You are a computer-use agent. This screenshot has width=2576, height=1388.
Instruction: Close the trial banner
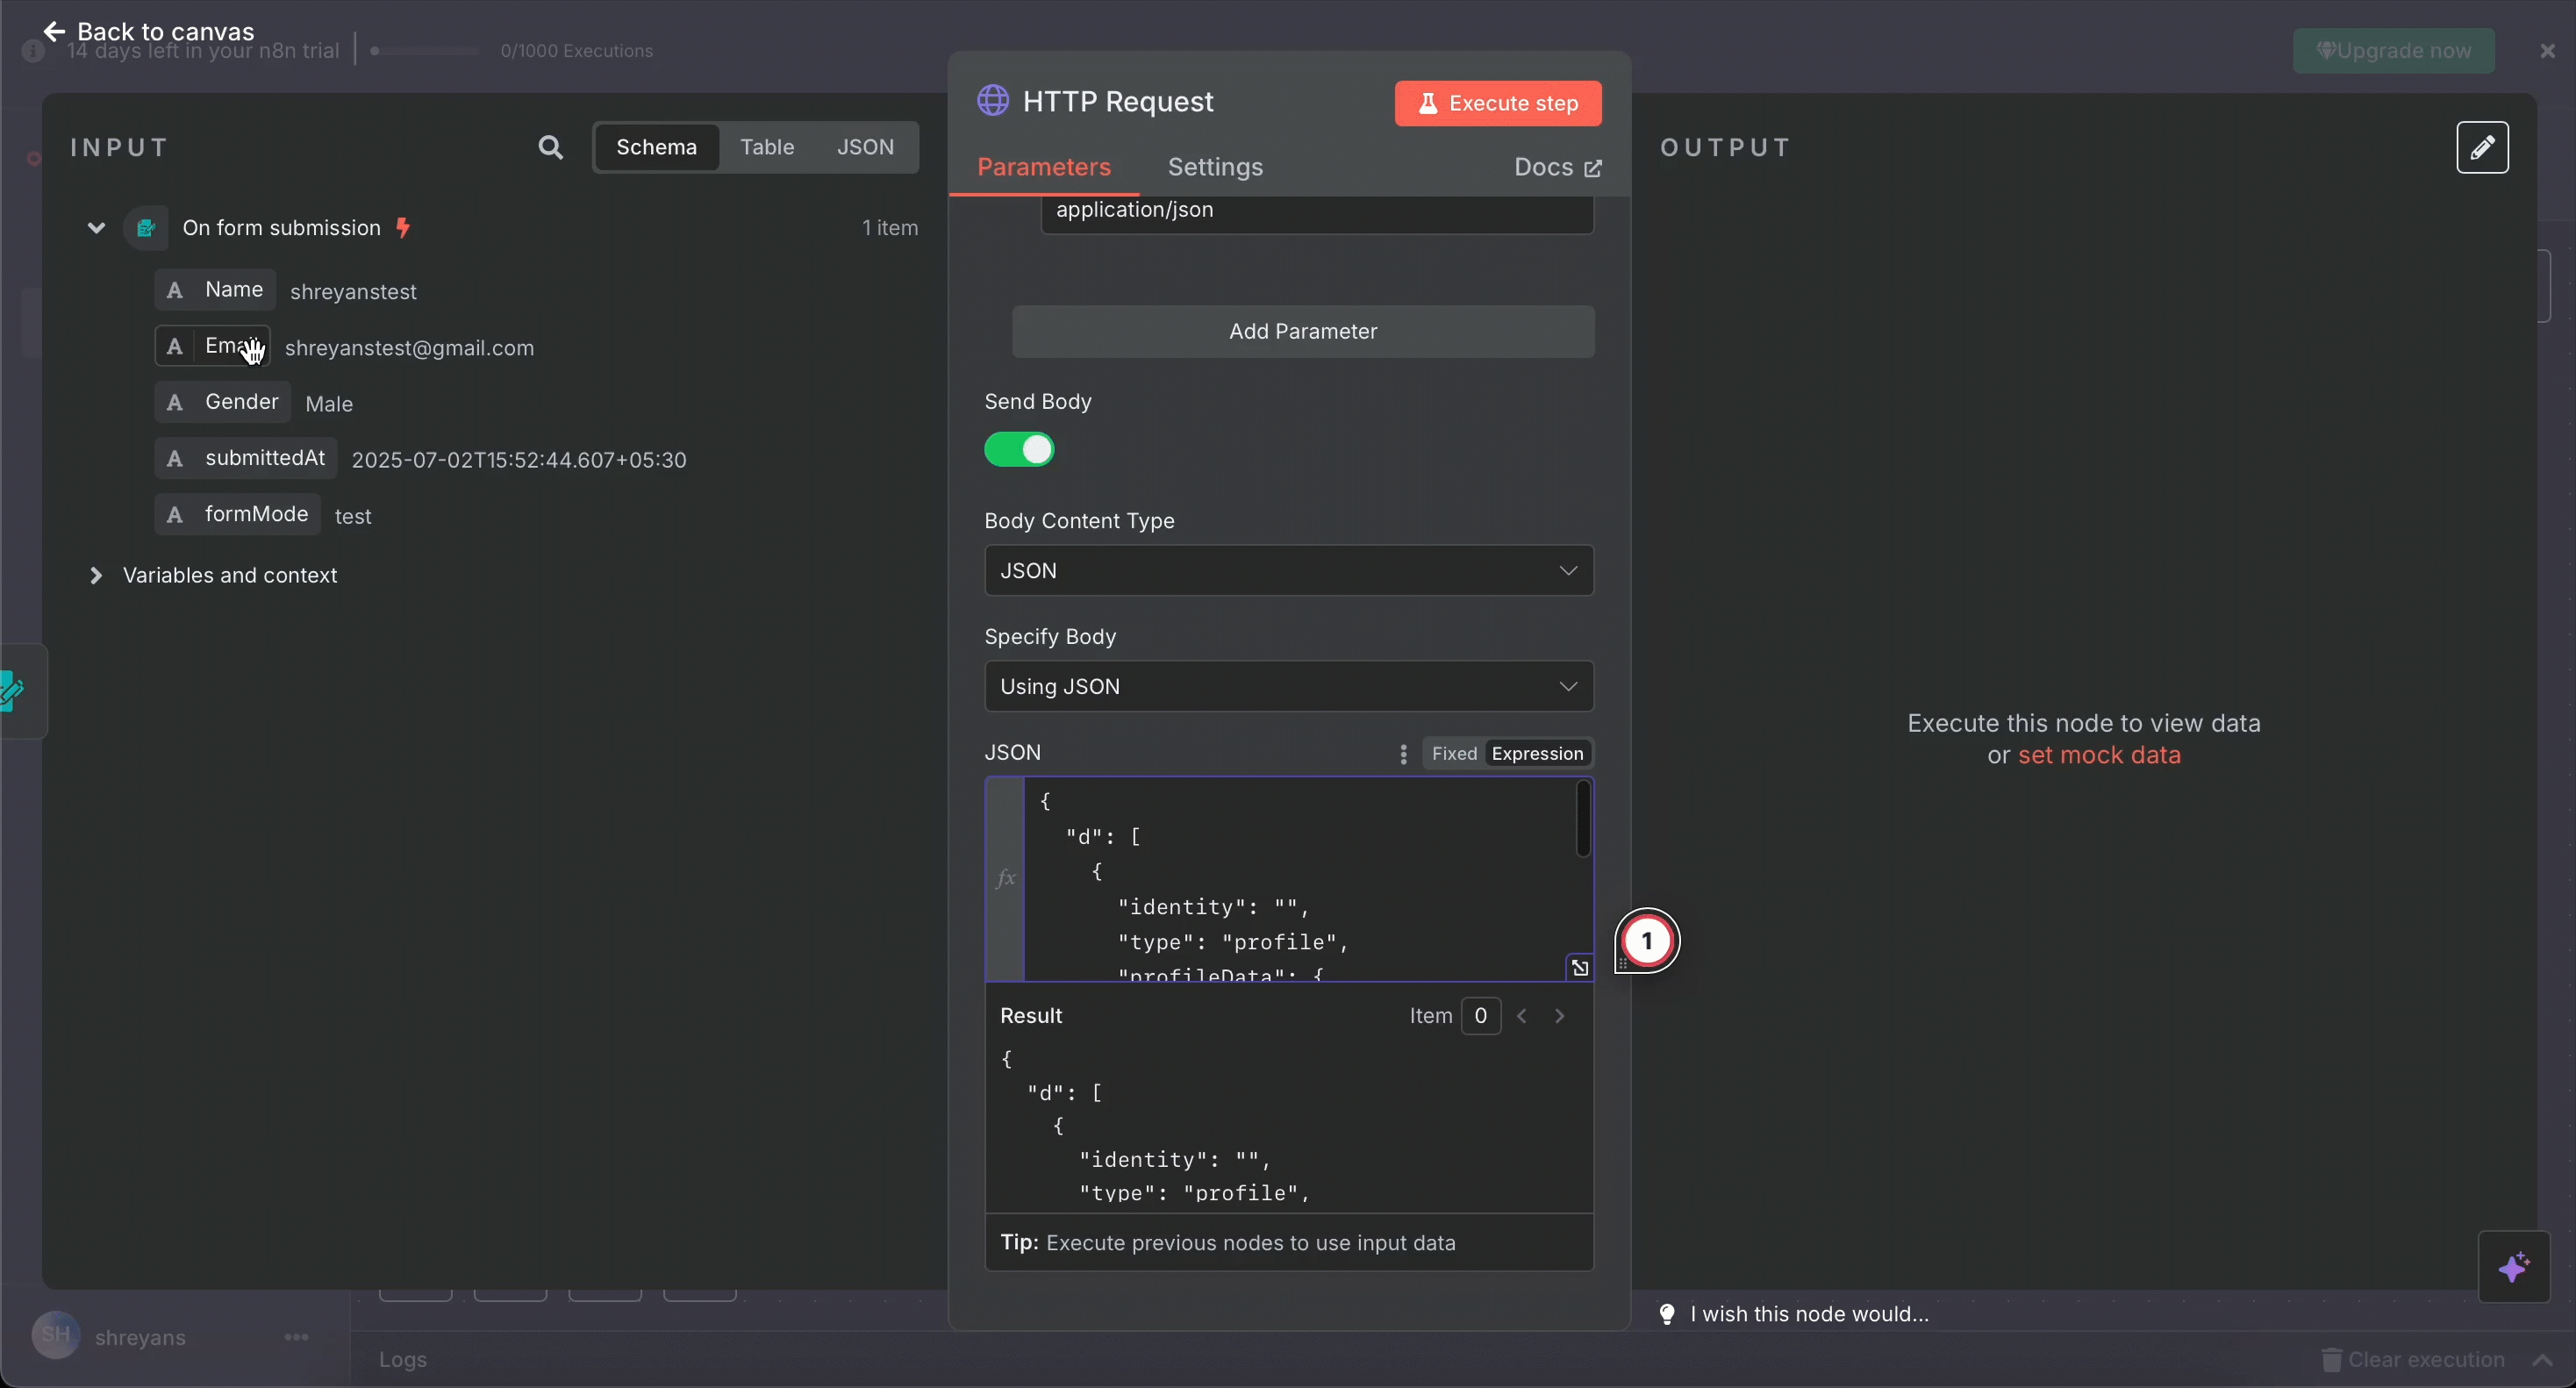(x=2547, y=51)
